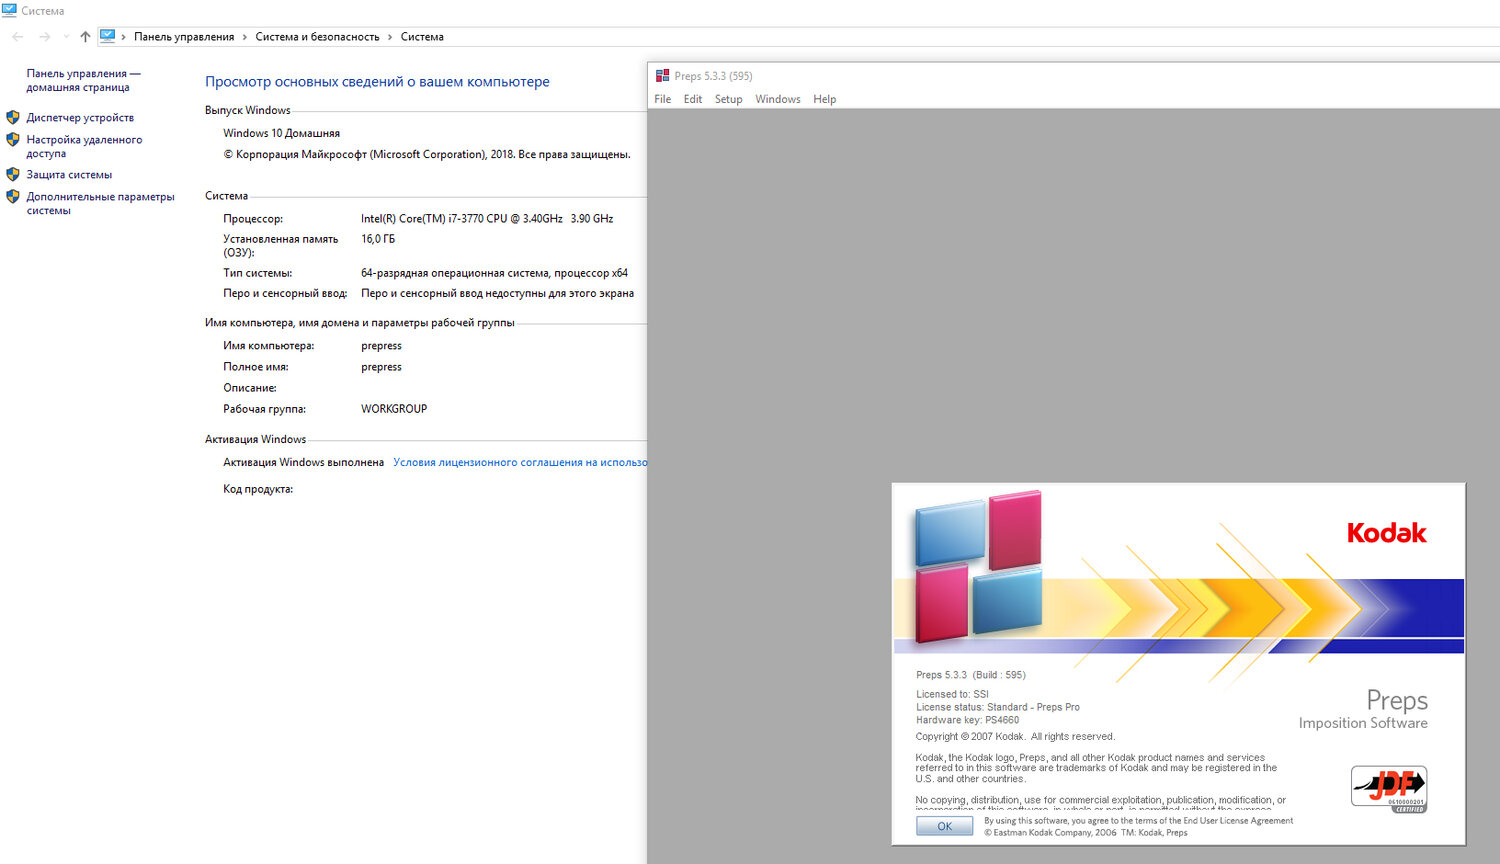
Task: Click Preps 5.3.3 (Build : 595) text
Action: point(971,675)
